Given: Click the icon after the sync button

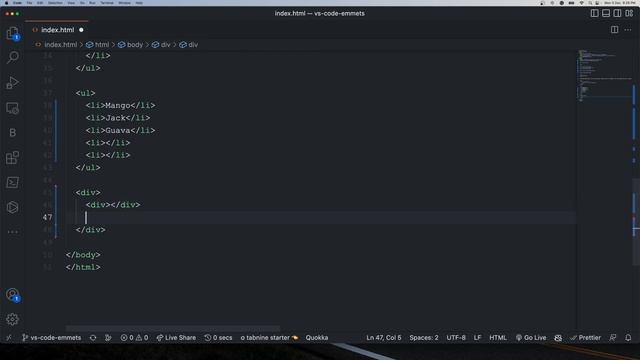Looking at the screenshot, I should point(108,338).
